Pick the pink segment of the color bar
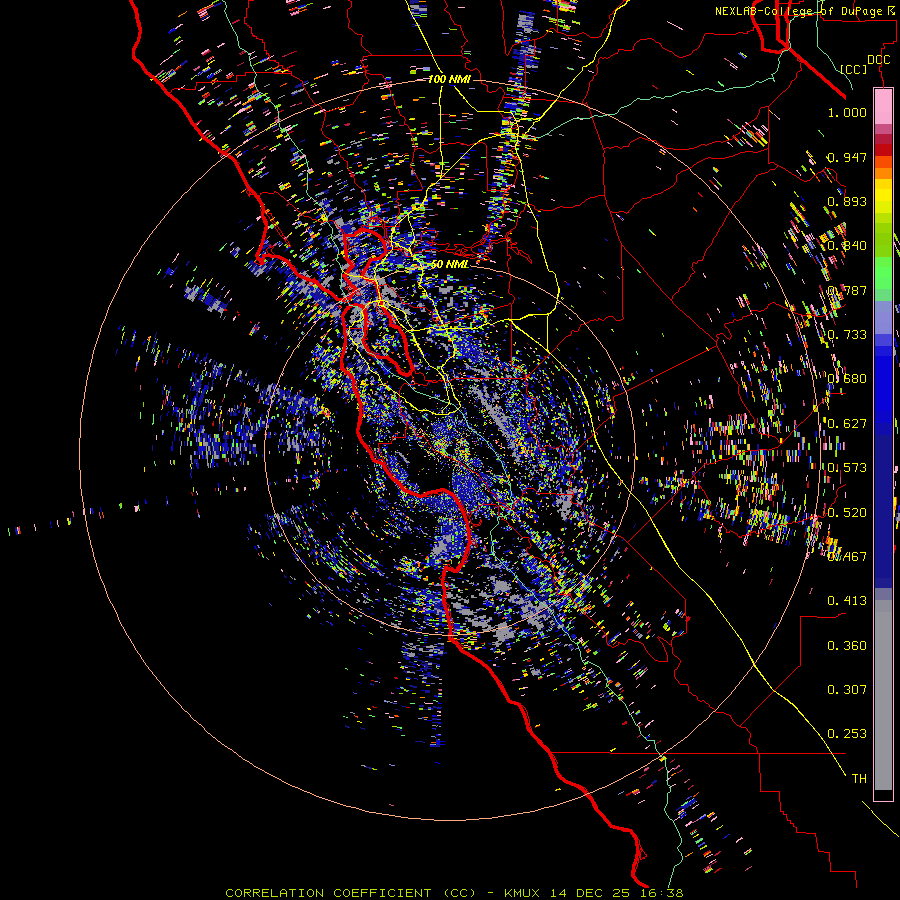The width and height of the screenshot is (900, 900). tap(883, 107)
